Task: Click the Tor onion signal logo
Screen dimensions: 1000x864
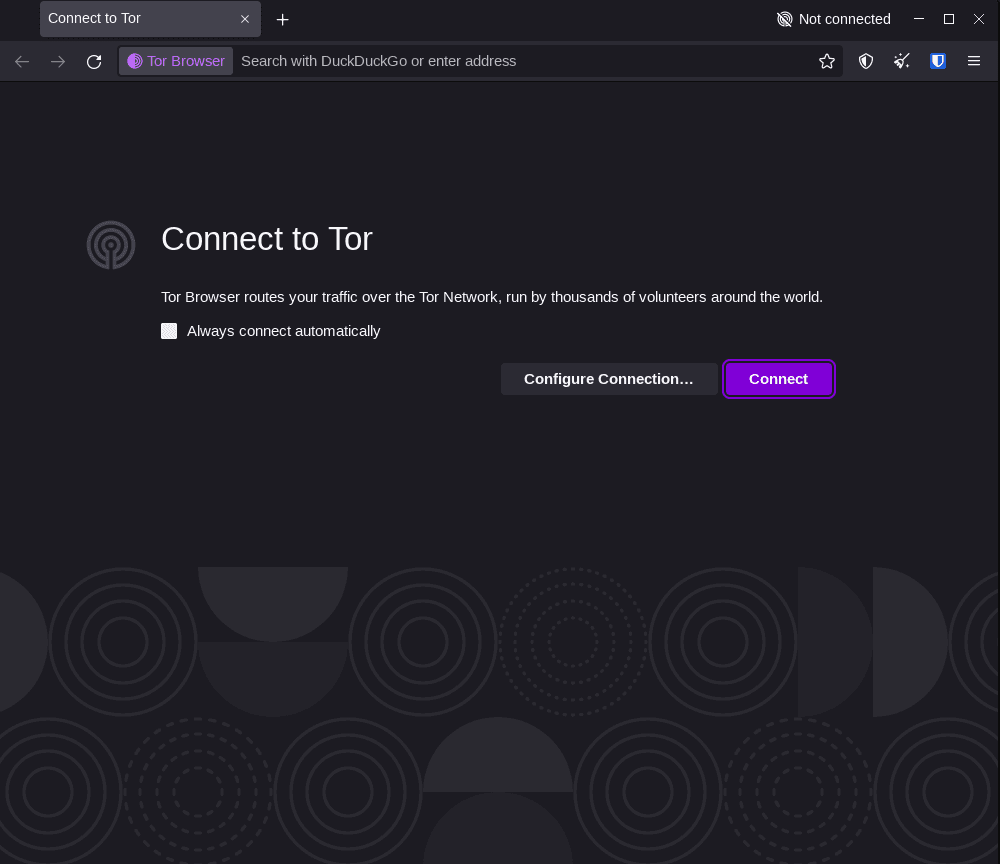Action: tap(111, 245)
